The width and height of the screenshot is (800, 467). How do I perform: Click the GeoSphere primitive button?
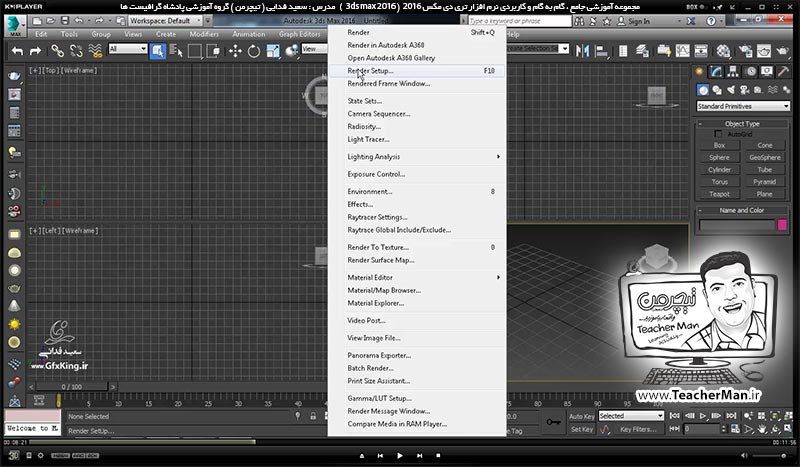pyautogui.click(x=764, y=158)
